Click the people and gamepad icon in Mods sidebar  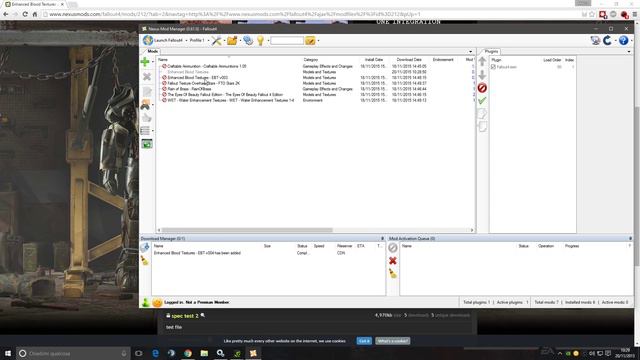145,104
